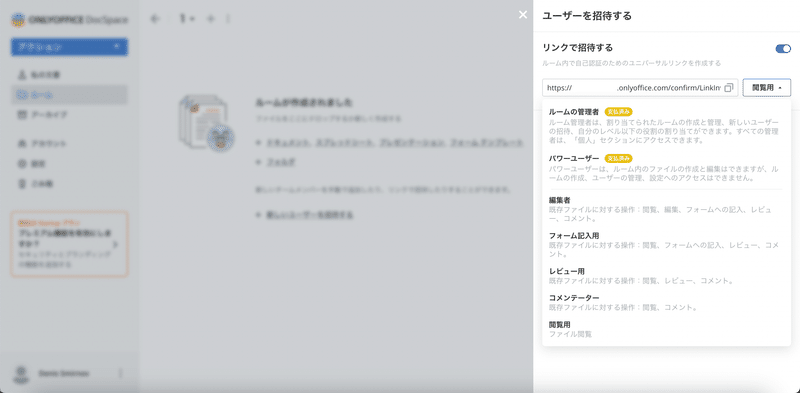This screenshot has width=800, height=393.
Task: Open the highlighted ルーム sidebar entry
Action: [x=69, y=95]
